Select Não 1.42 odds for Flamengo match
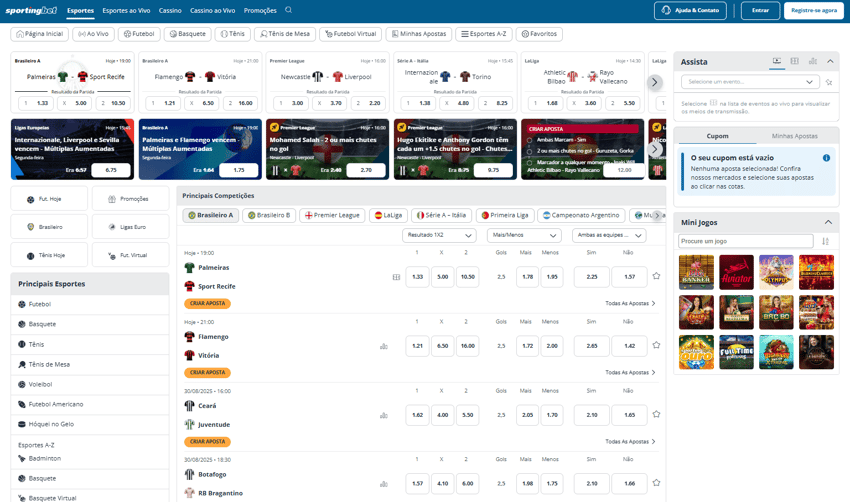 [629, 345]
